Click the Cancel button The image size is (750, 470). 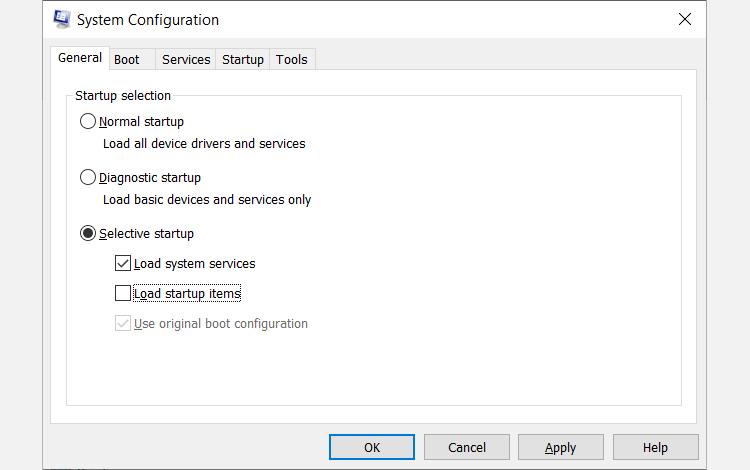(467, 447)
